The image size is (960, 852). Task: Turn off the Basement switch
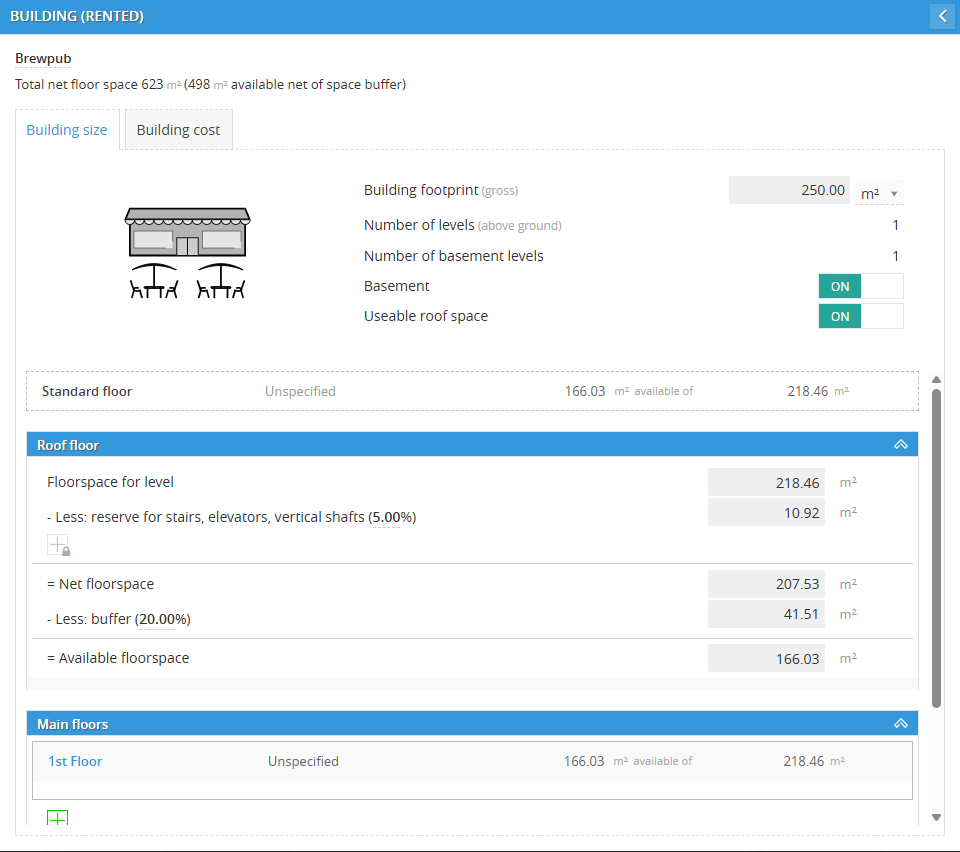860,286
